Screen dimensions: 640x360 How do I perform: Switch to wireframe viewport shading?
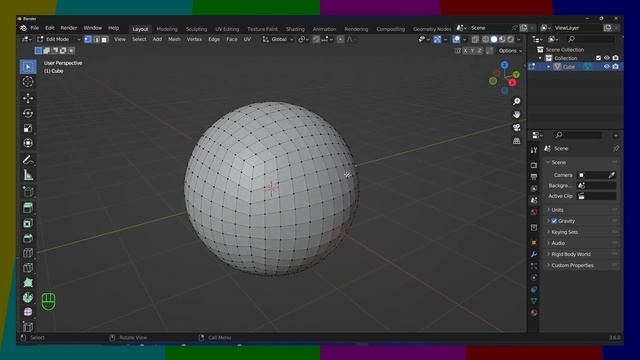coord(486,39)
